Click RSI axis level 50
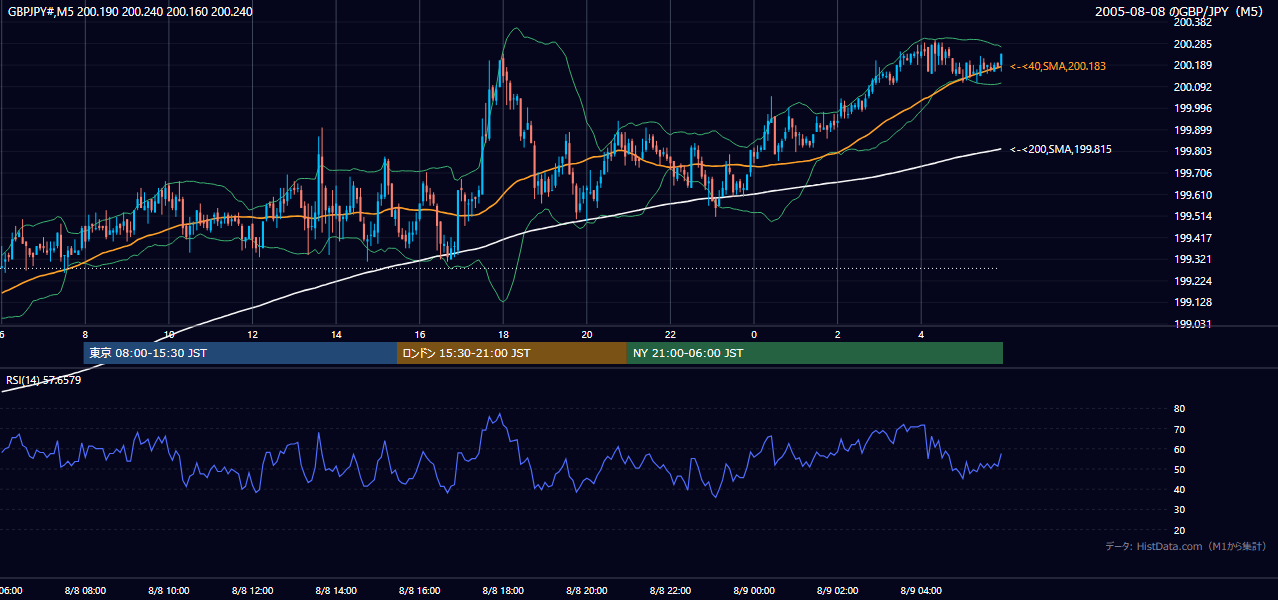 point(1179,469)
